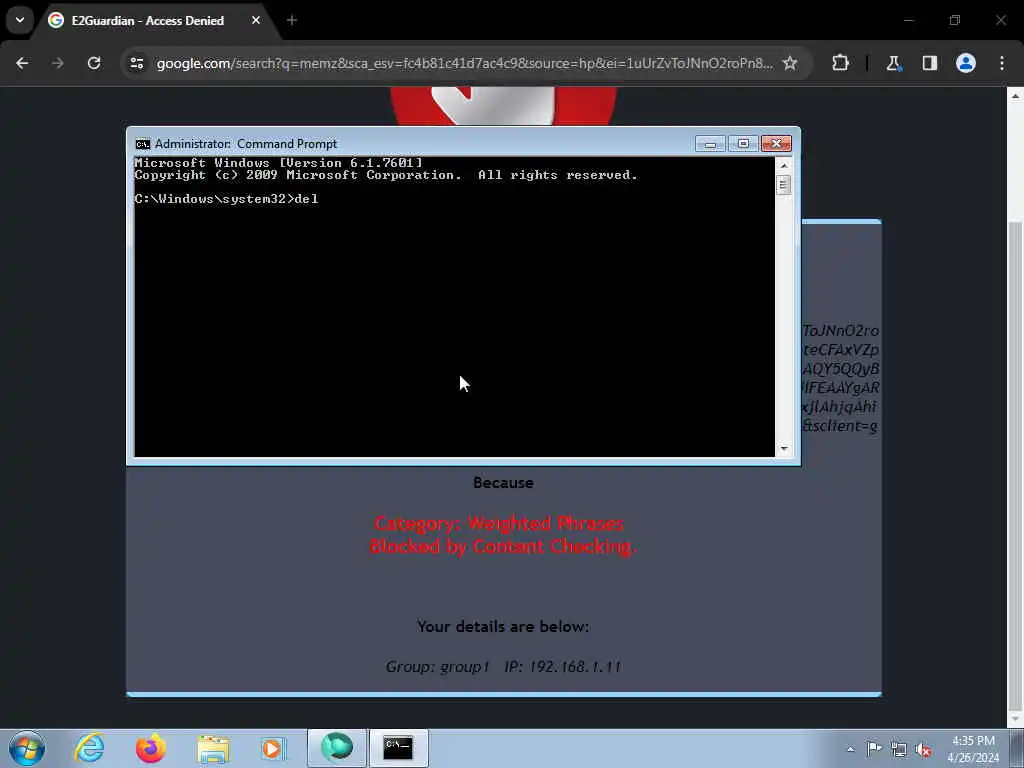
Task: Click the 'IP: 192.168.1.11' text
Action: (562, 667)
